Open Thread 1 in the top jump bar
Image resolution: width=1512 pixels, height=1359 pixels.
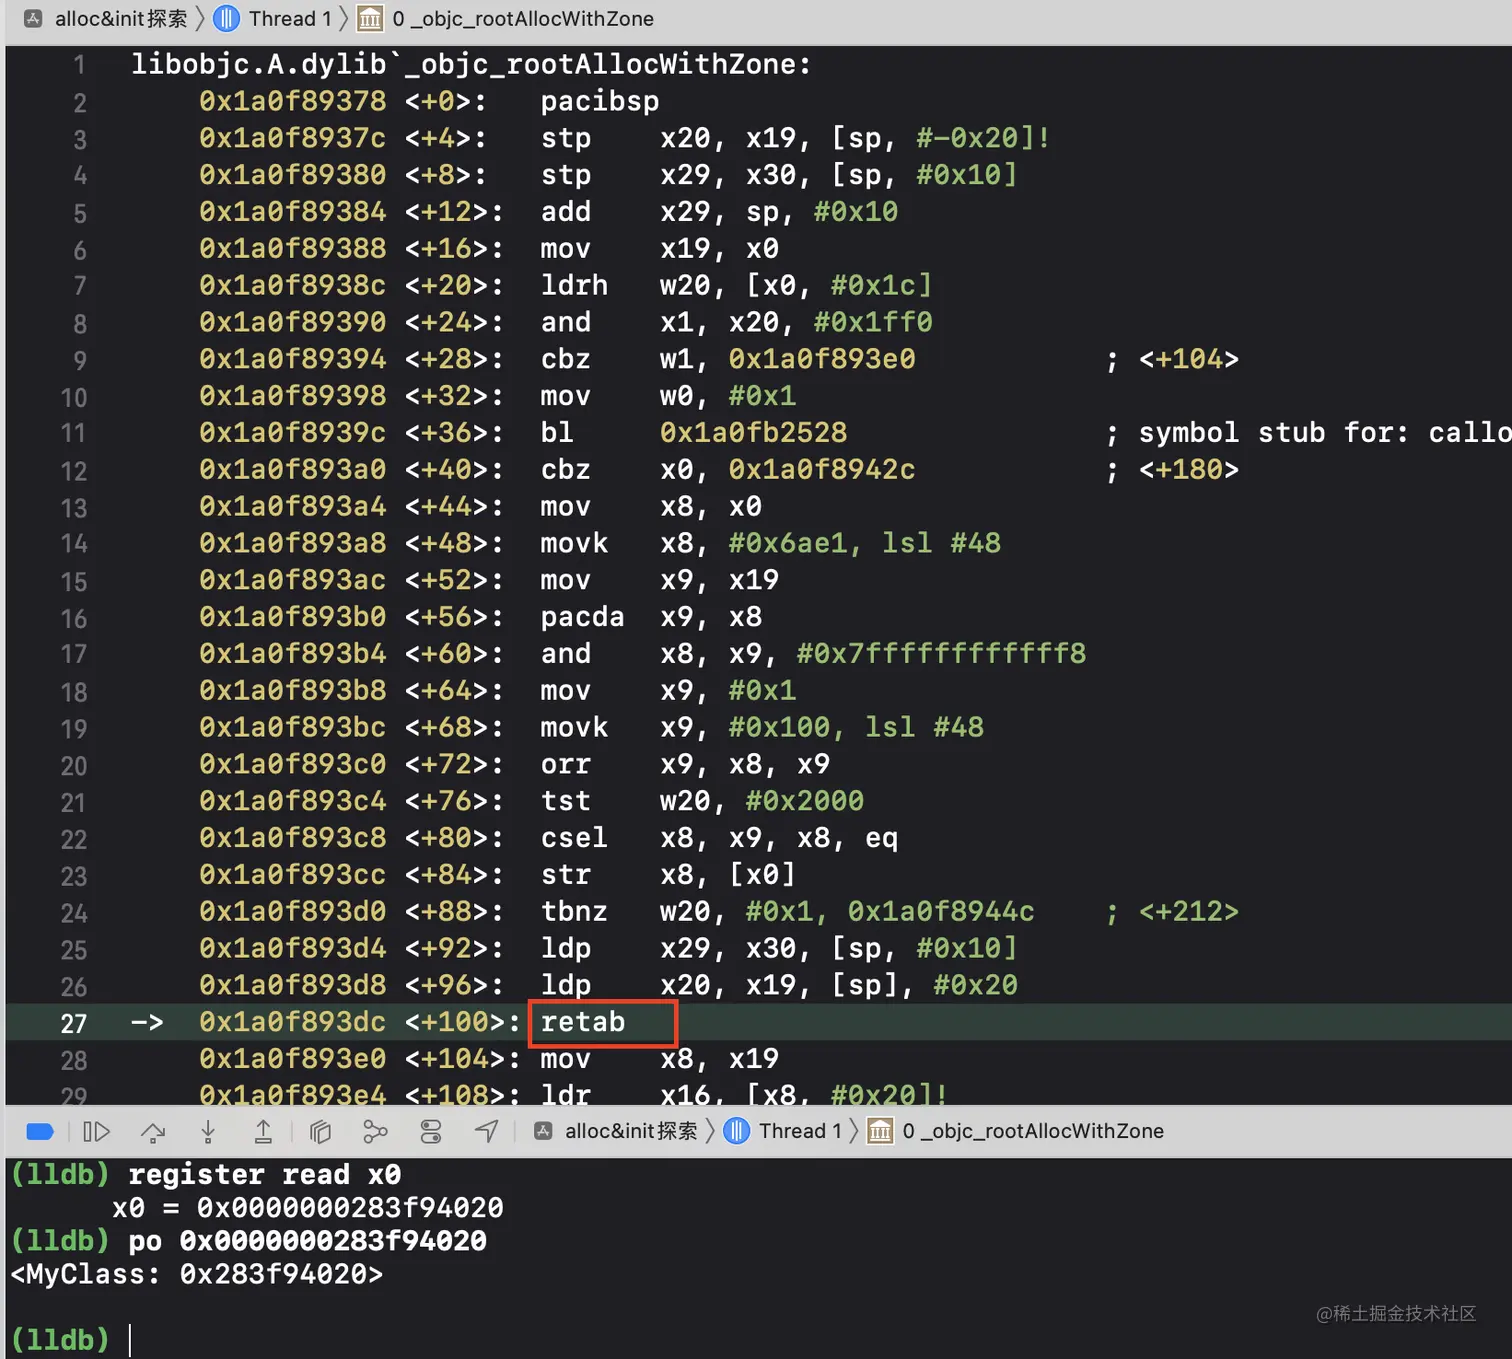290,18
